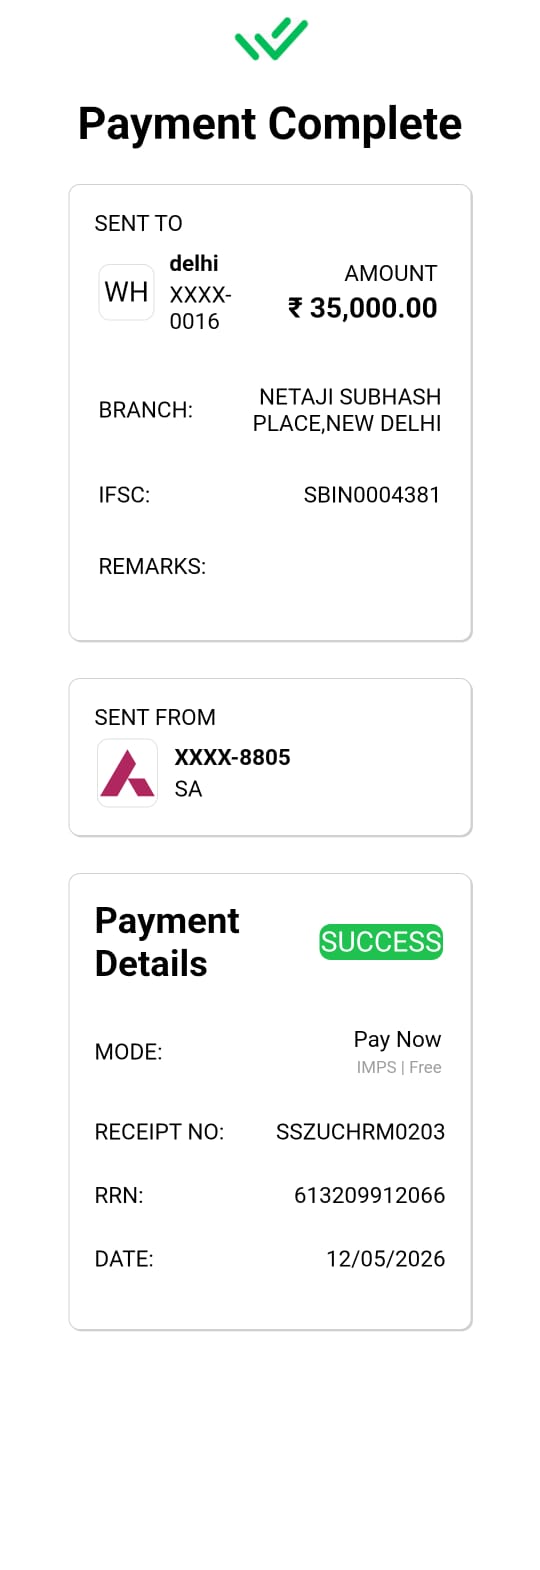Click the Pay Now mode text

pos(397,1040)
